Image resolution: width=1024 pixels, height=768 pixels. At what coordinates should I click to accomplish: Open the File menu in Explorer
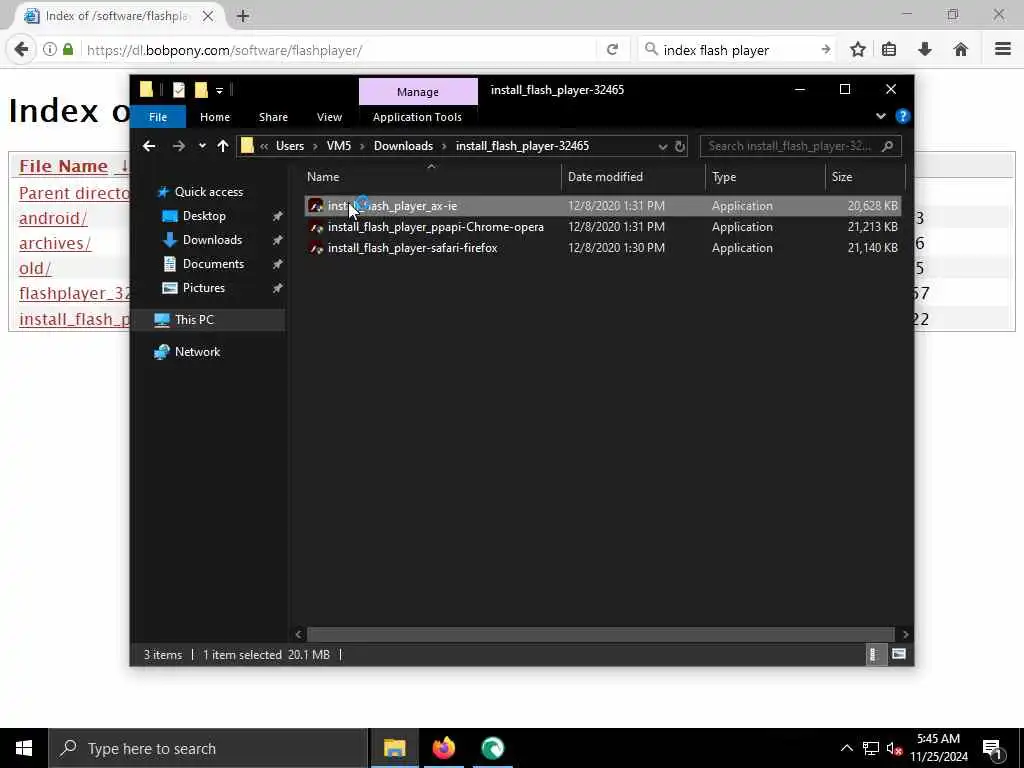click(x=158, y=117)
